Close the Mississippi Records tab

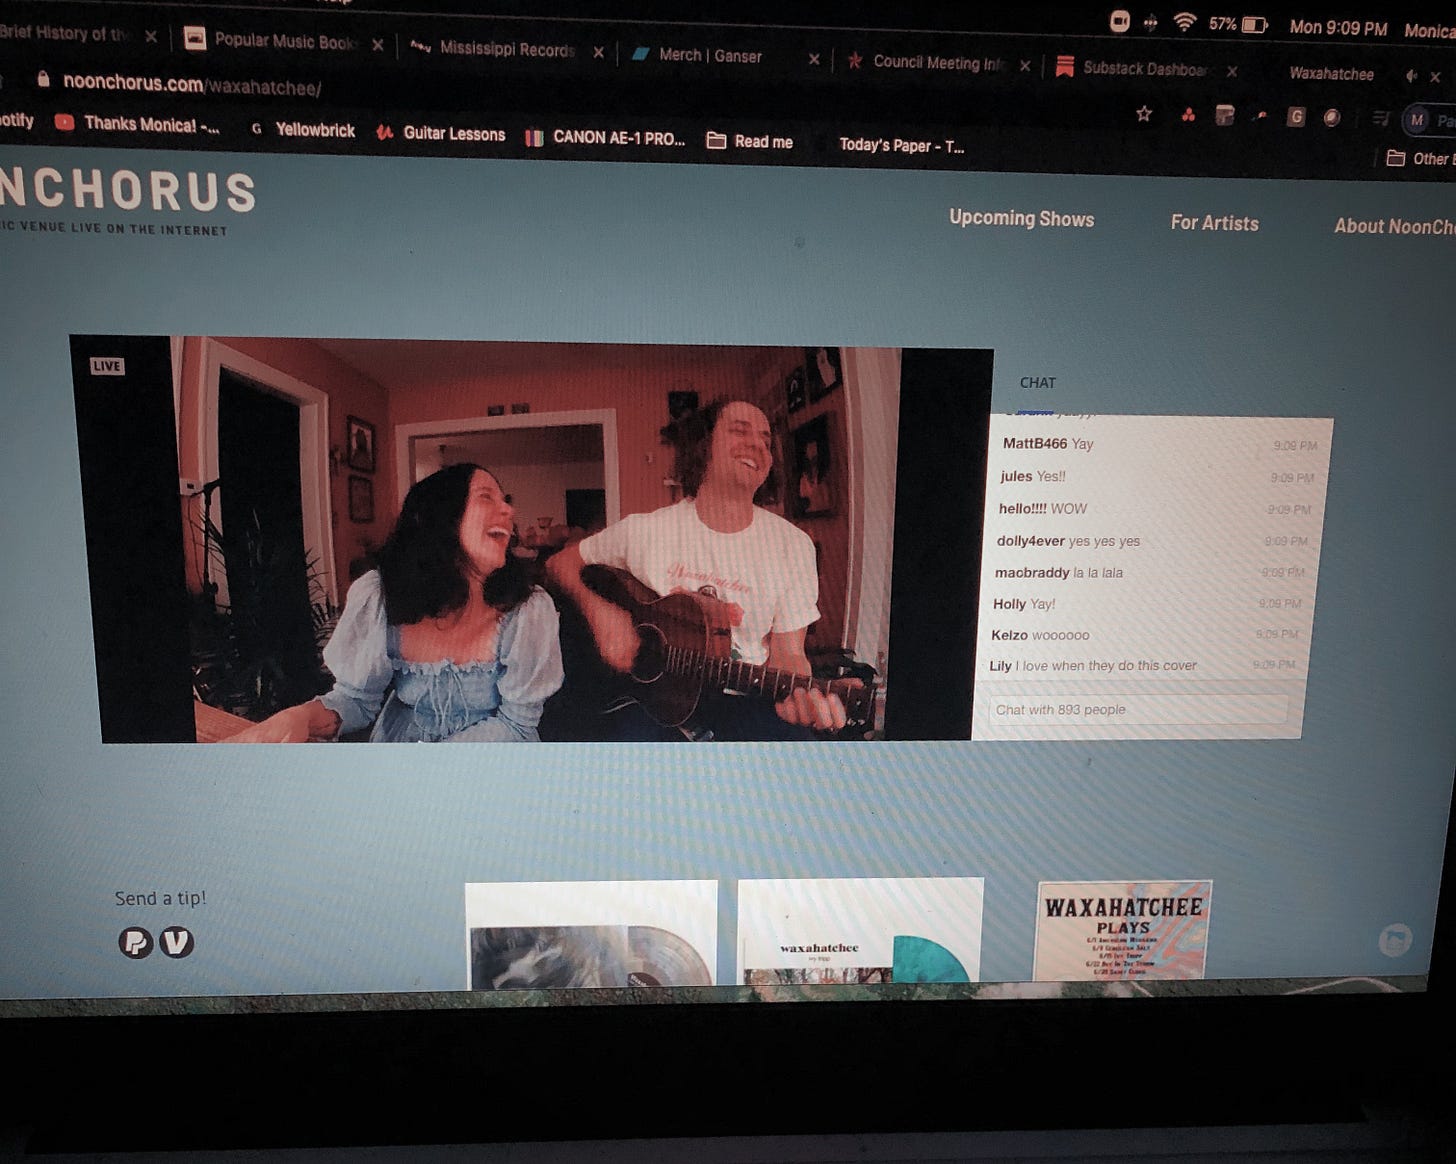tap(598, 52)
